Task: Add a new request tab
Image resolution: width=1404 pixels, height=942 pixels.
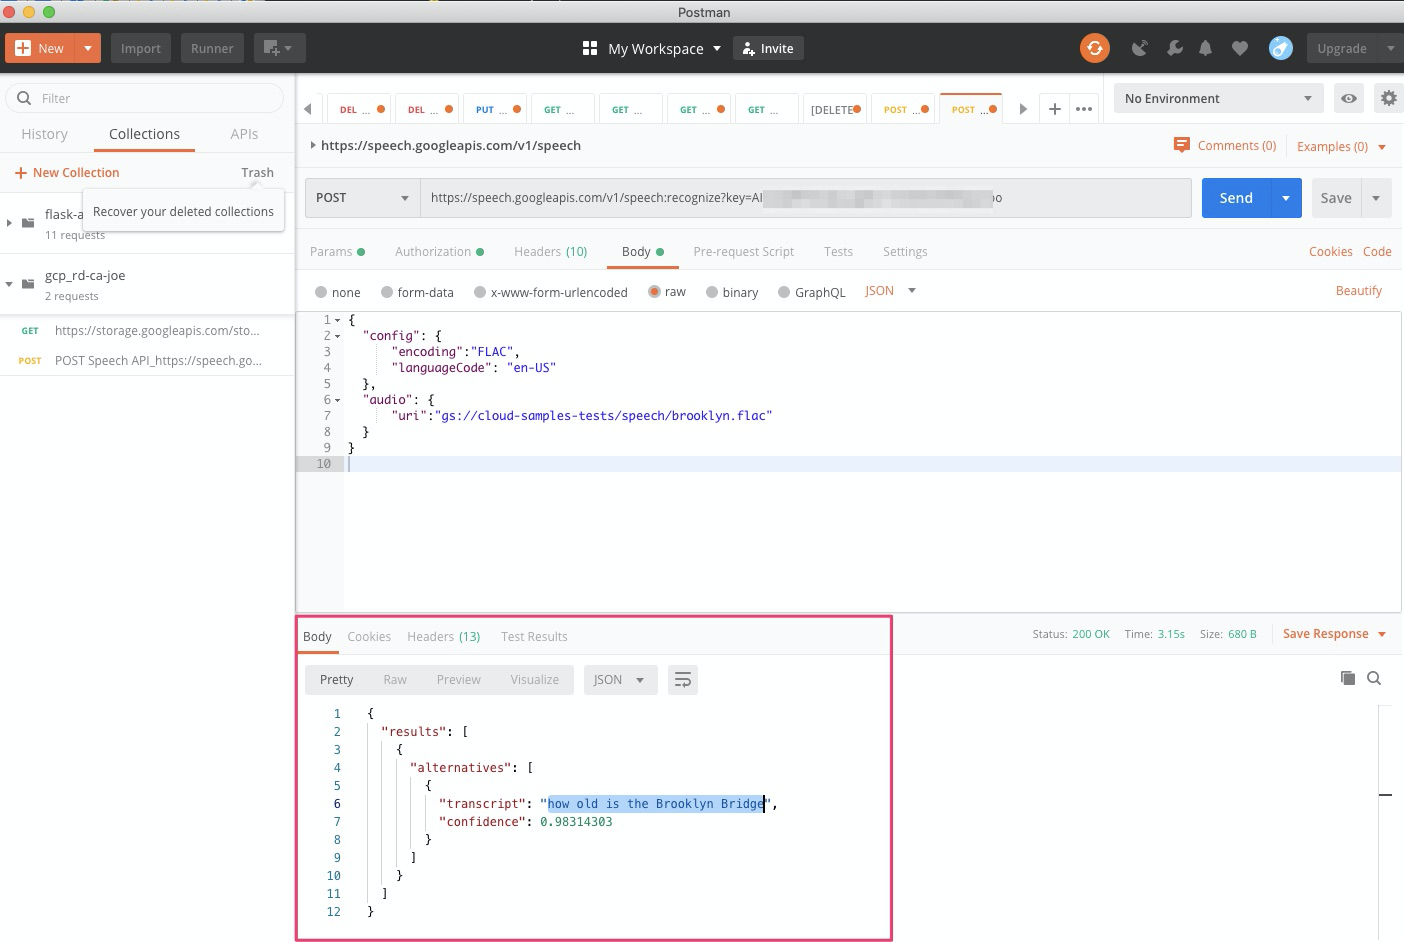Action: (1054, 109)
